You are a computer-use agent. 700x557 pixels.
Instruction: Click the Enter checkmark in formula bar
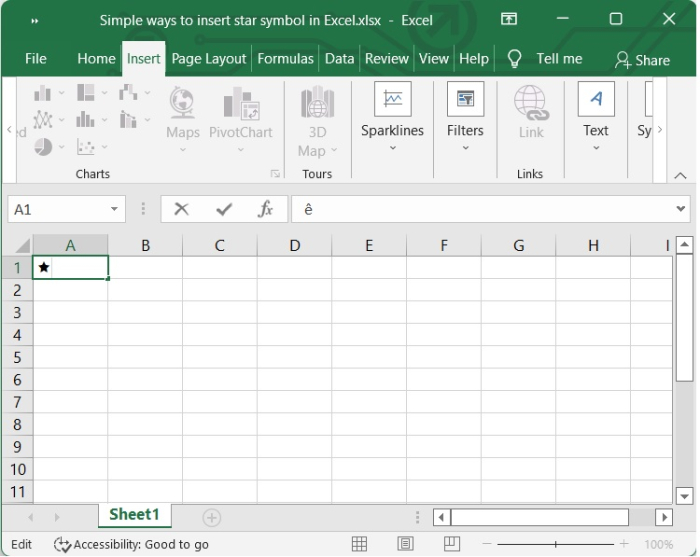pos(224,210)
